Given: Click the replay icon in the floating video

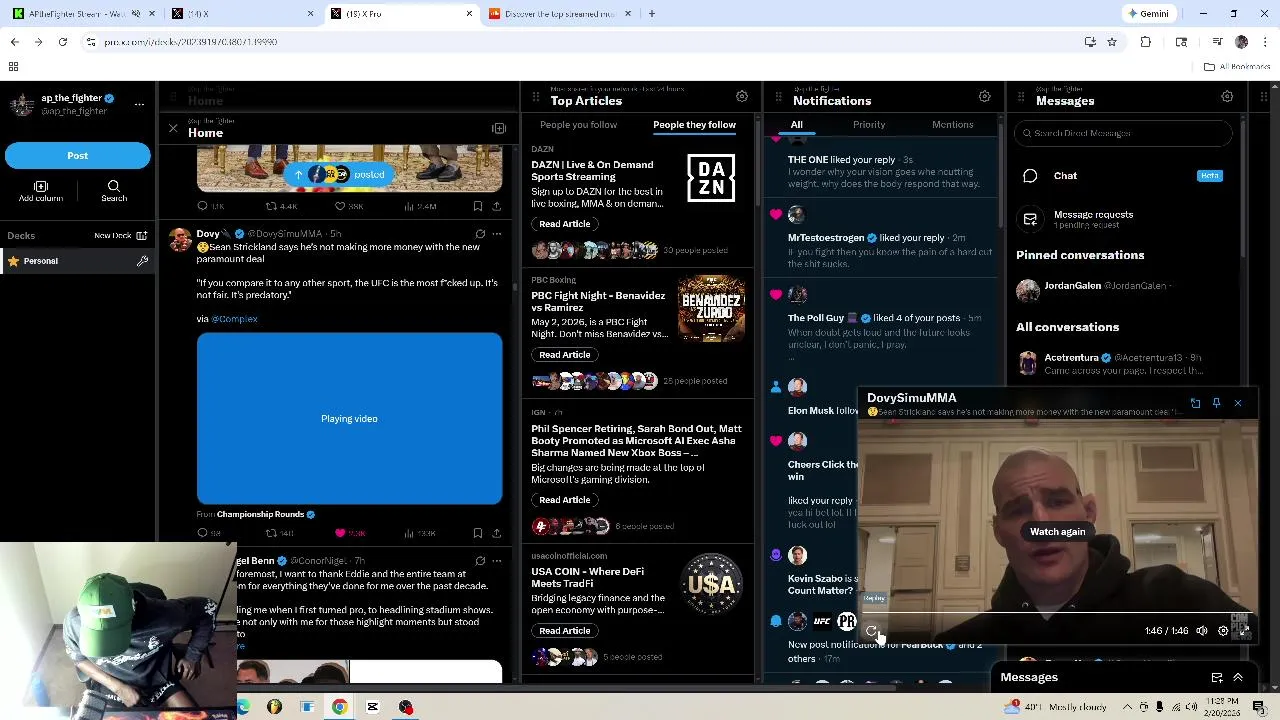Looking at the screenshot, I should pyautogui.click(x=872, y=631).
